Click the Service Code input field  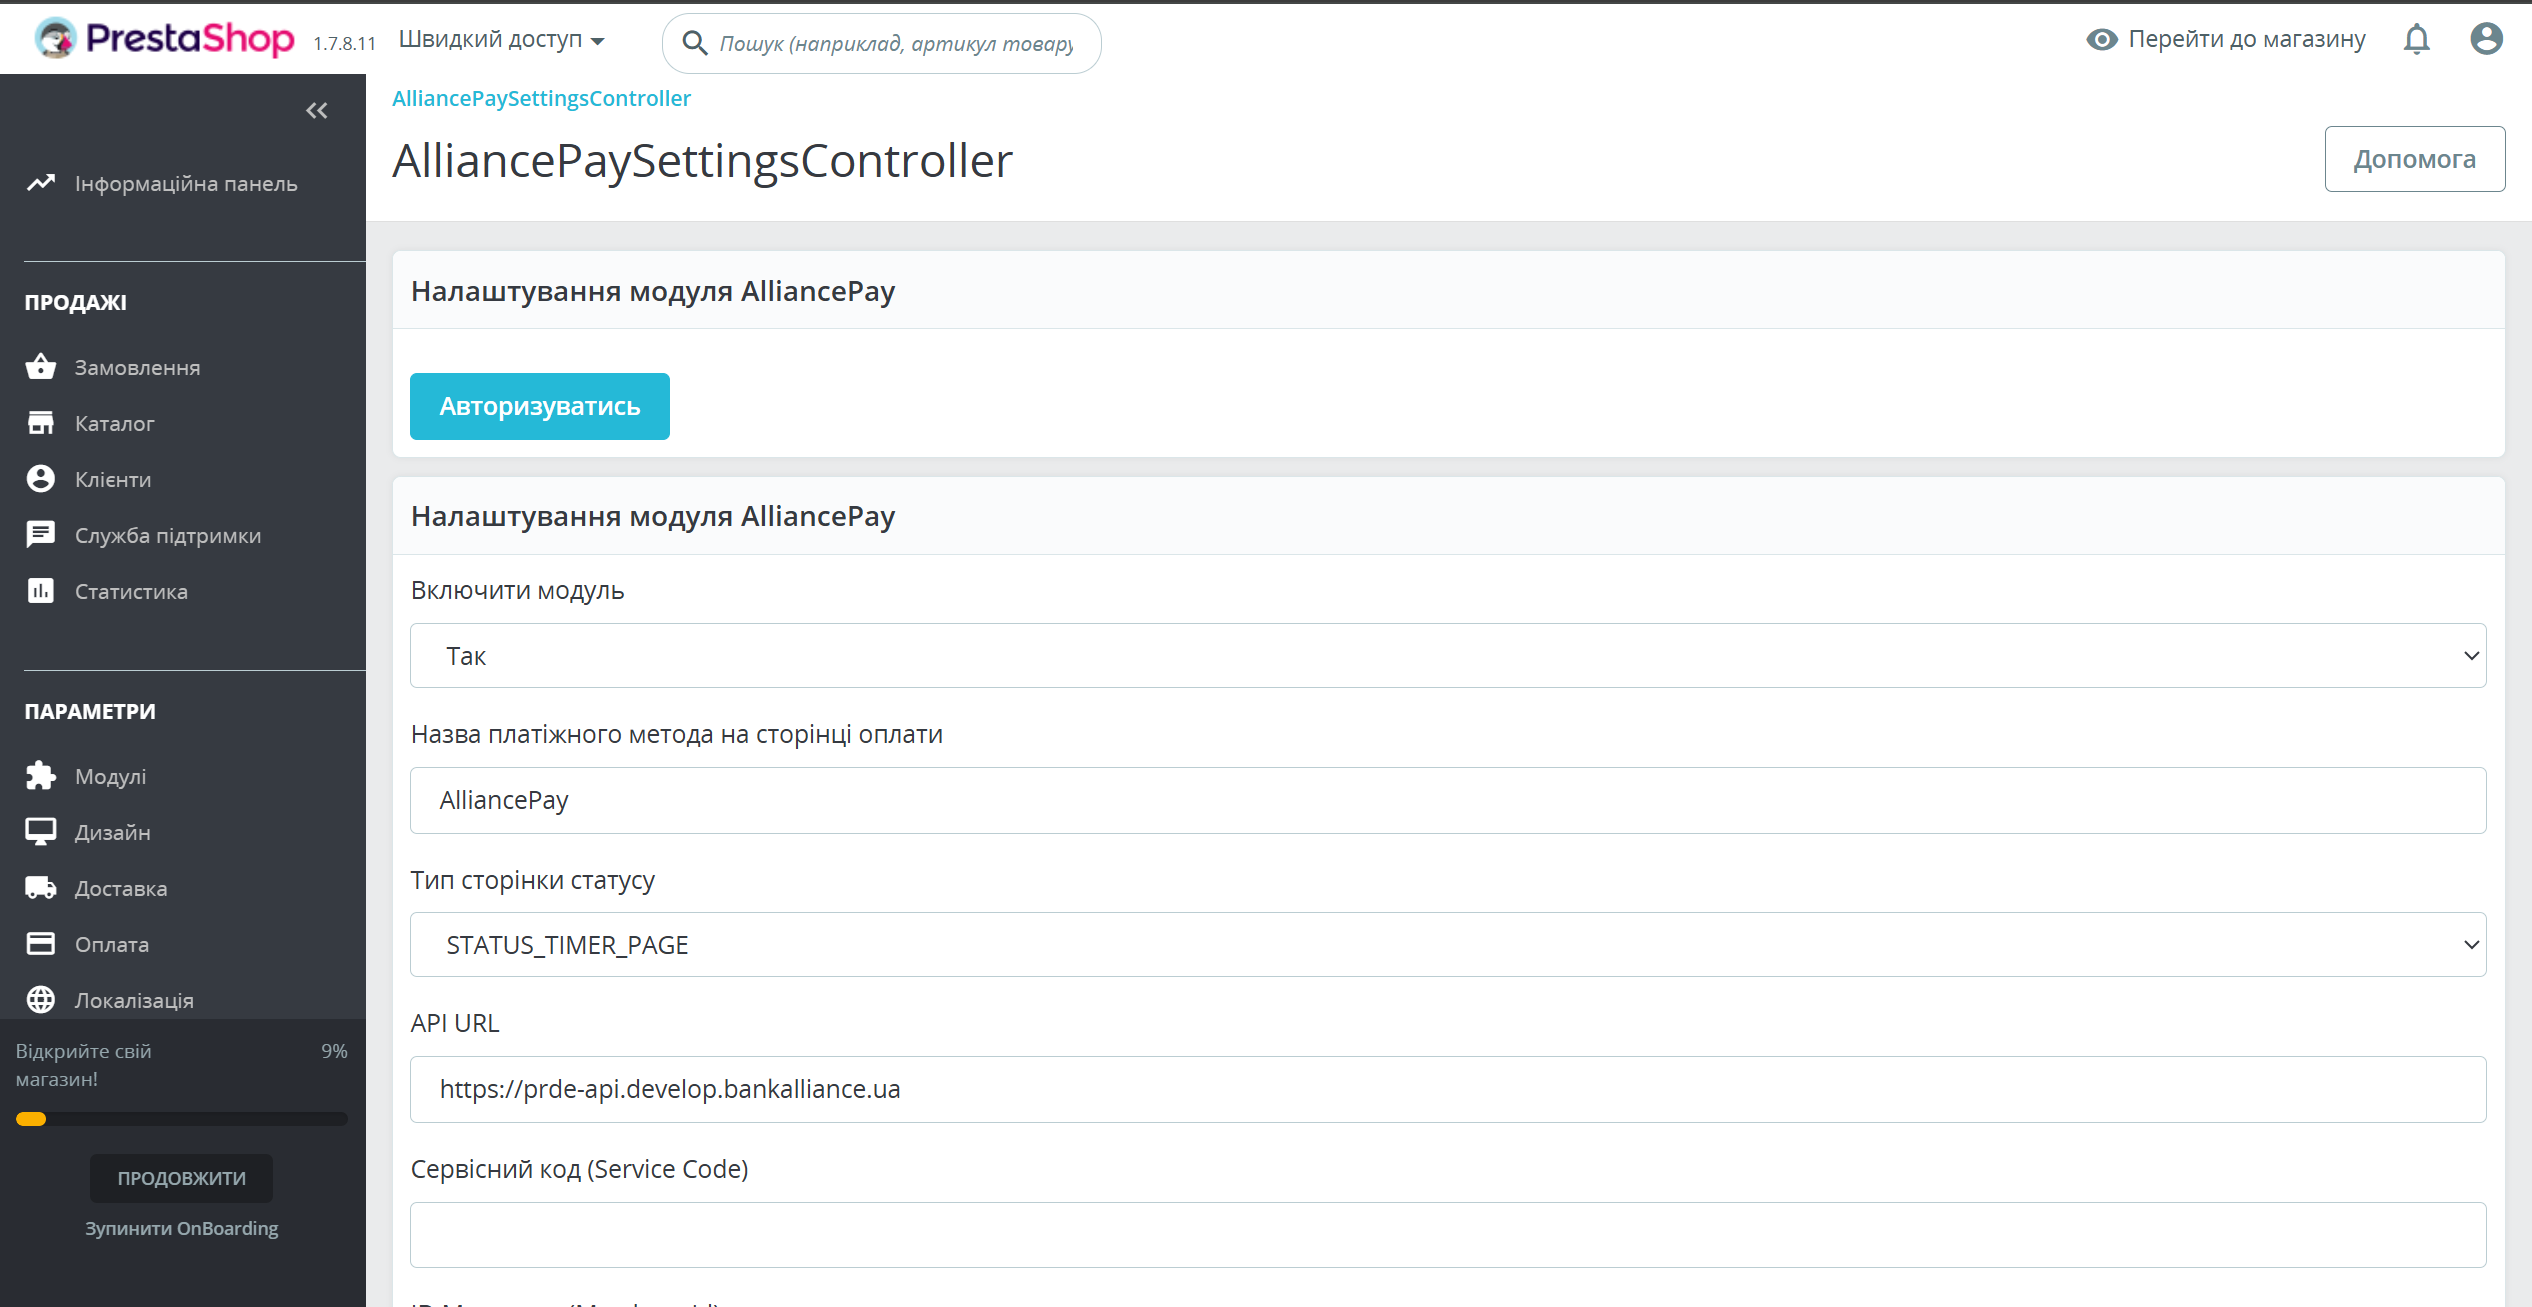(x=1447, y=1235)
